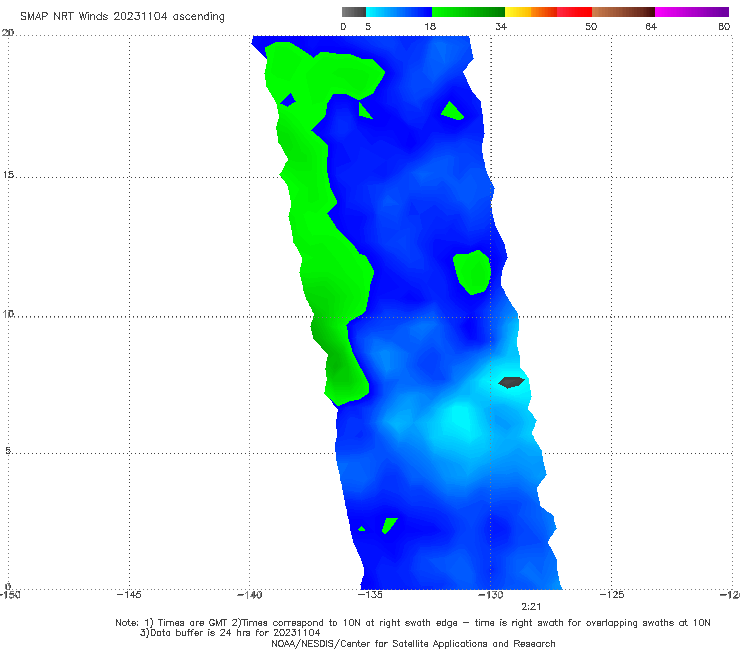Click the longitude axis label '-145'
This screenshot has height=650, width=740.
(x=129, y=594)
